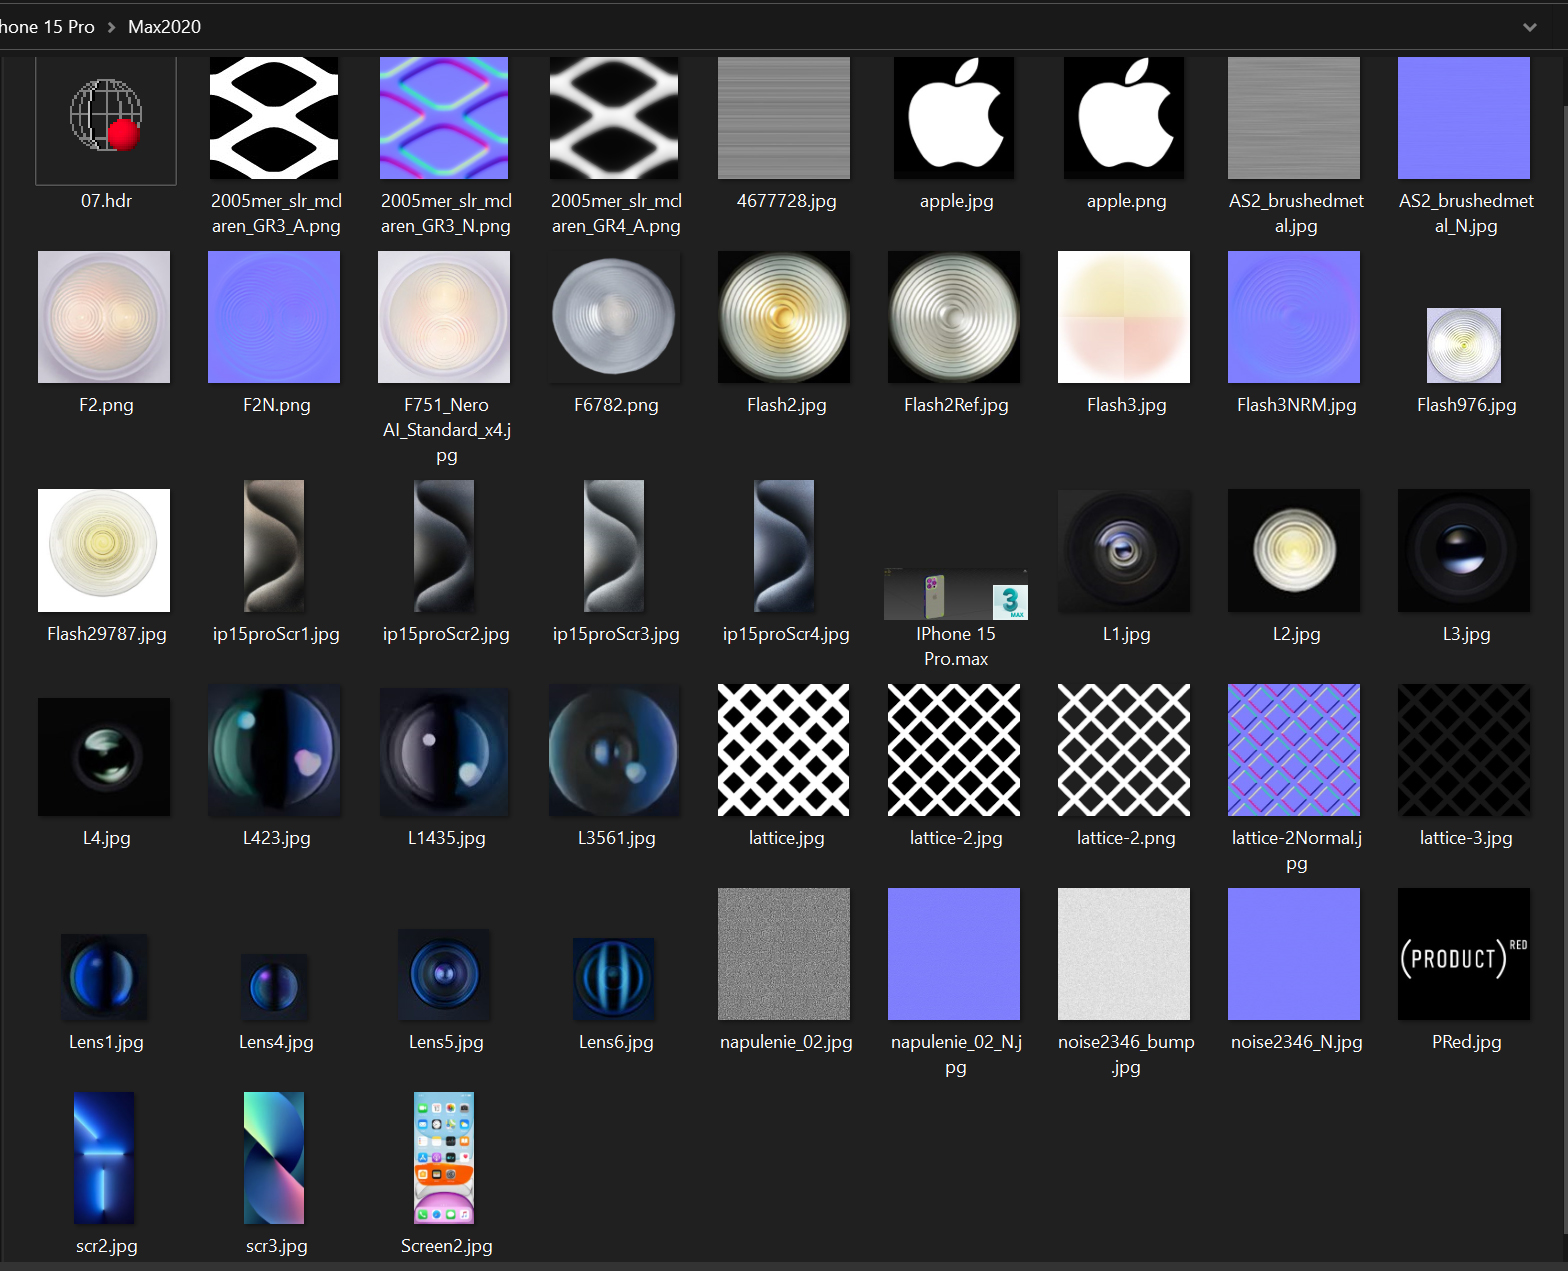Select the 2005mer_slr_mclaren_GR3_A.png thumbnail

tap(274, 118)
